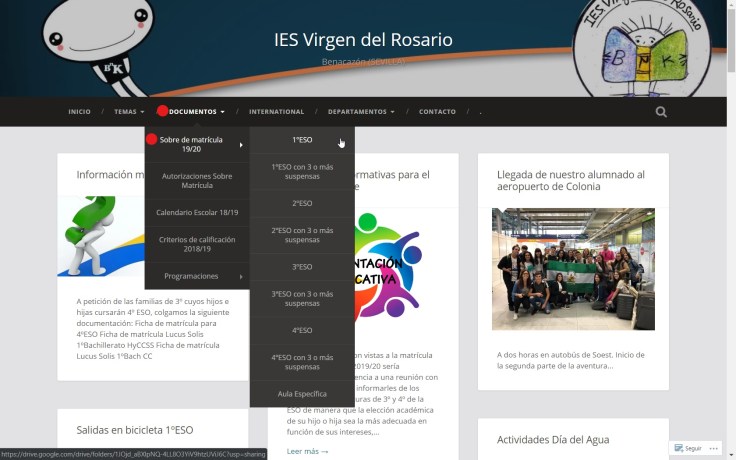Expand the TEMAS dropdown menu

tap(129, 112)
